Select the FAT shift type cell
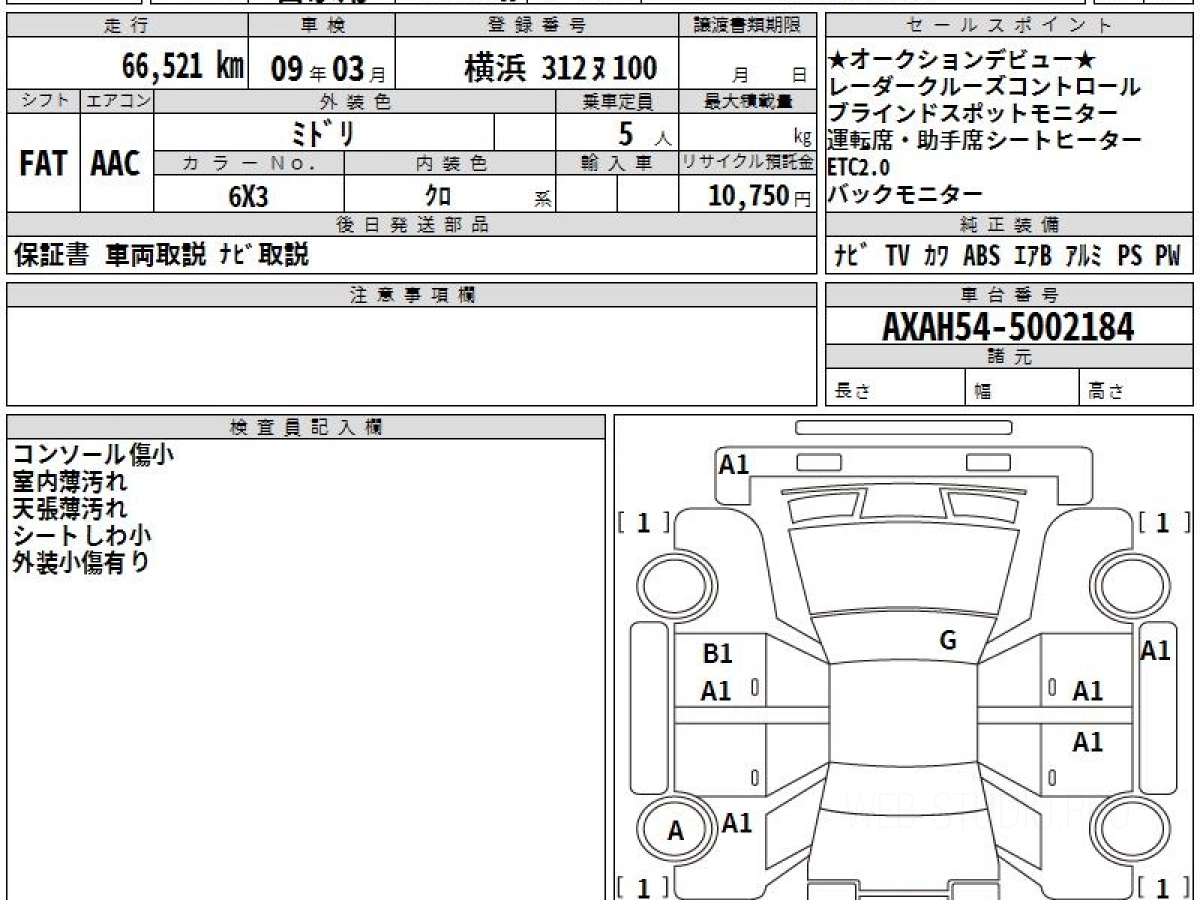The width and height of the screenshot is (1200, 900). tap(43, 164)
